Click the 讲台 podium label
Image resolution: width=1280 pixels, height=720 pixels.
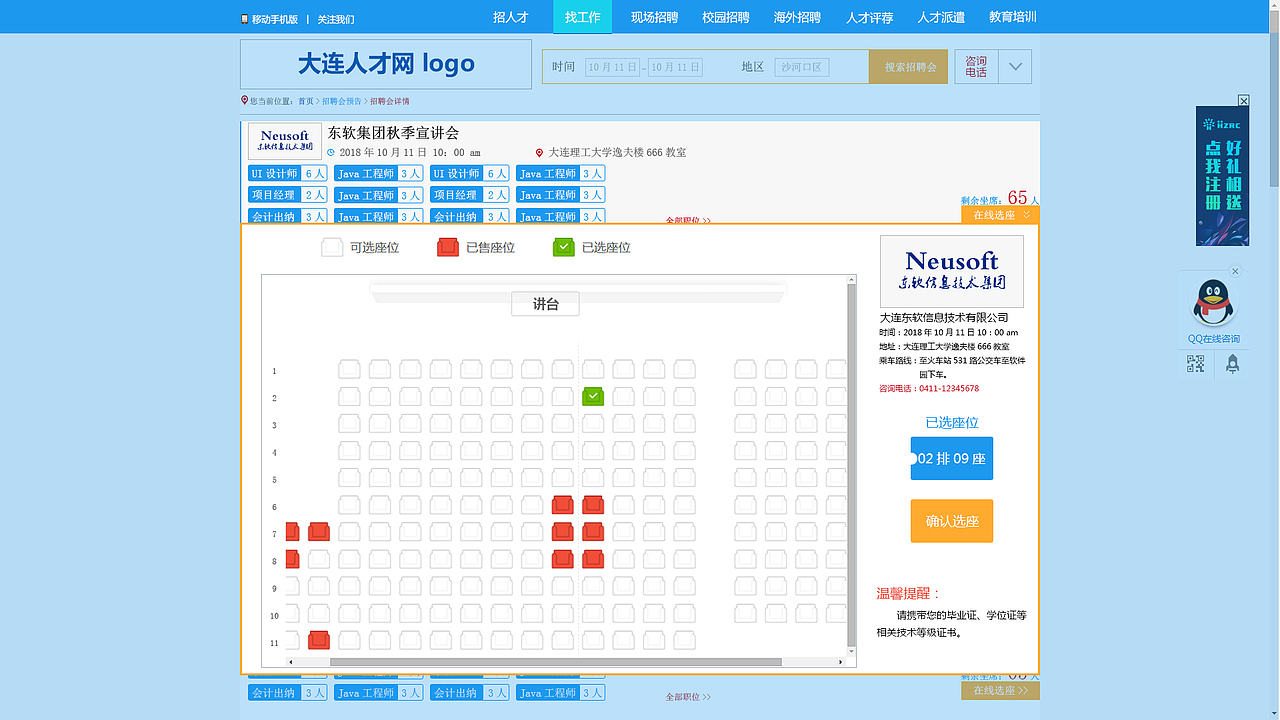point(545,304)
